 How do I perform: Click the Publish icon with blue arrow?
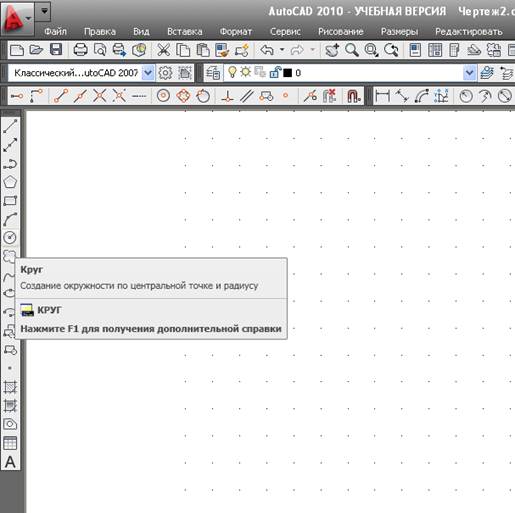tap(119, 50)
